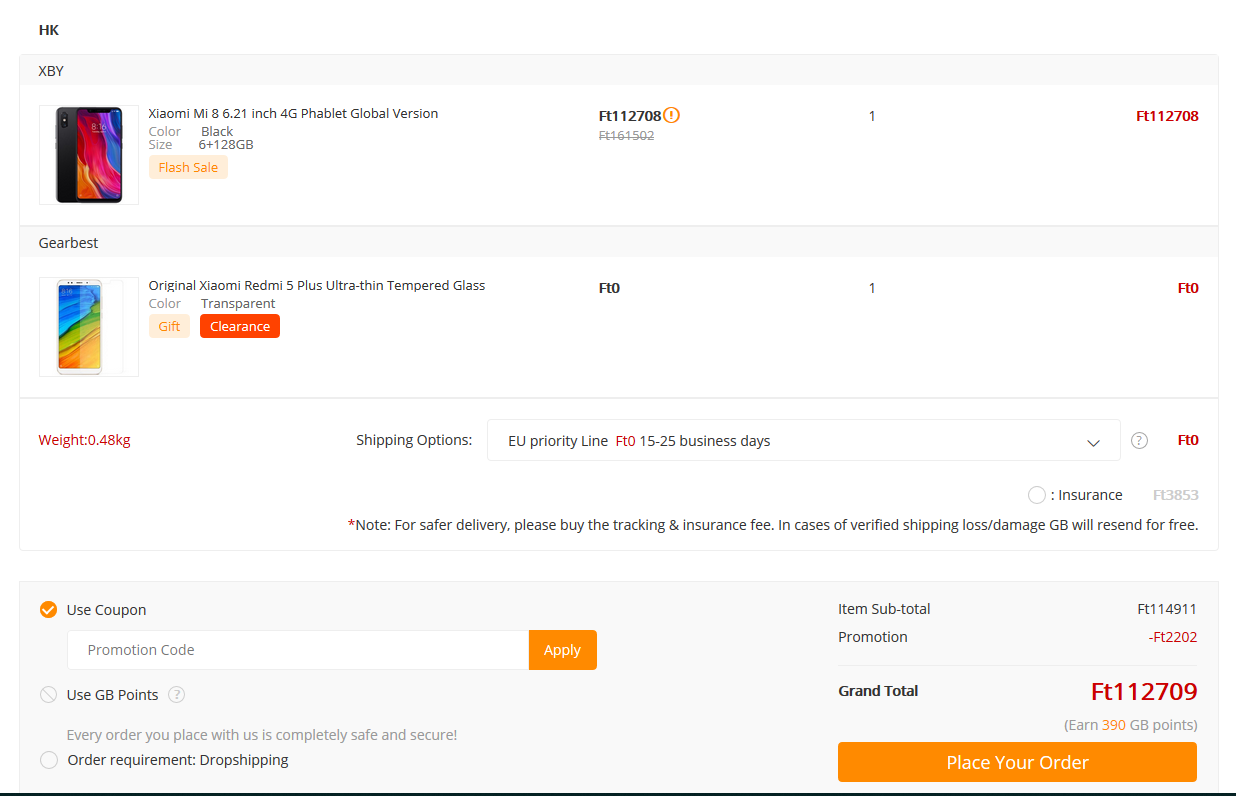
Task: Click the XBY seller name
Action: pyautogui.click(x=51, y=71)
